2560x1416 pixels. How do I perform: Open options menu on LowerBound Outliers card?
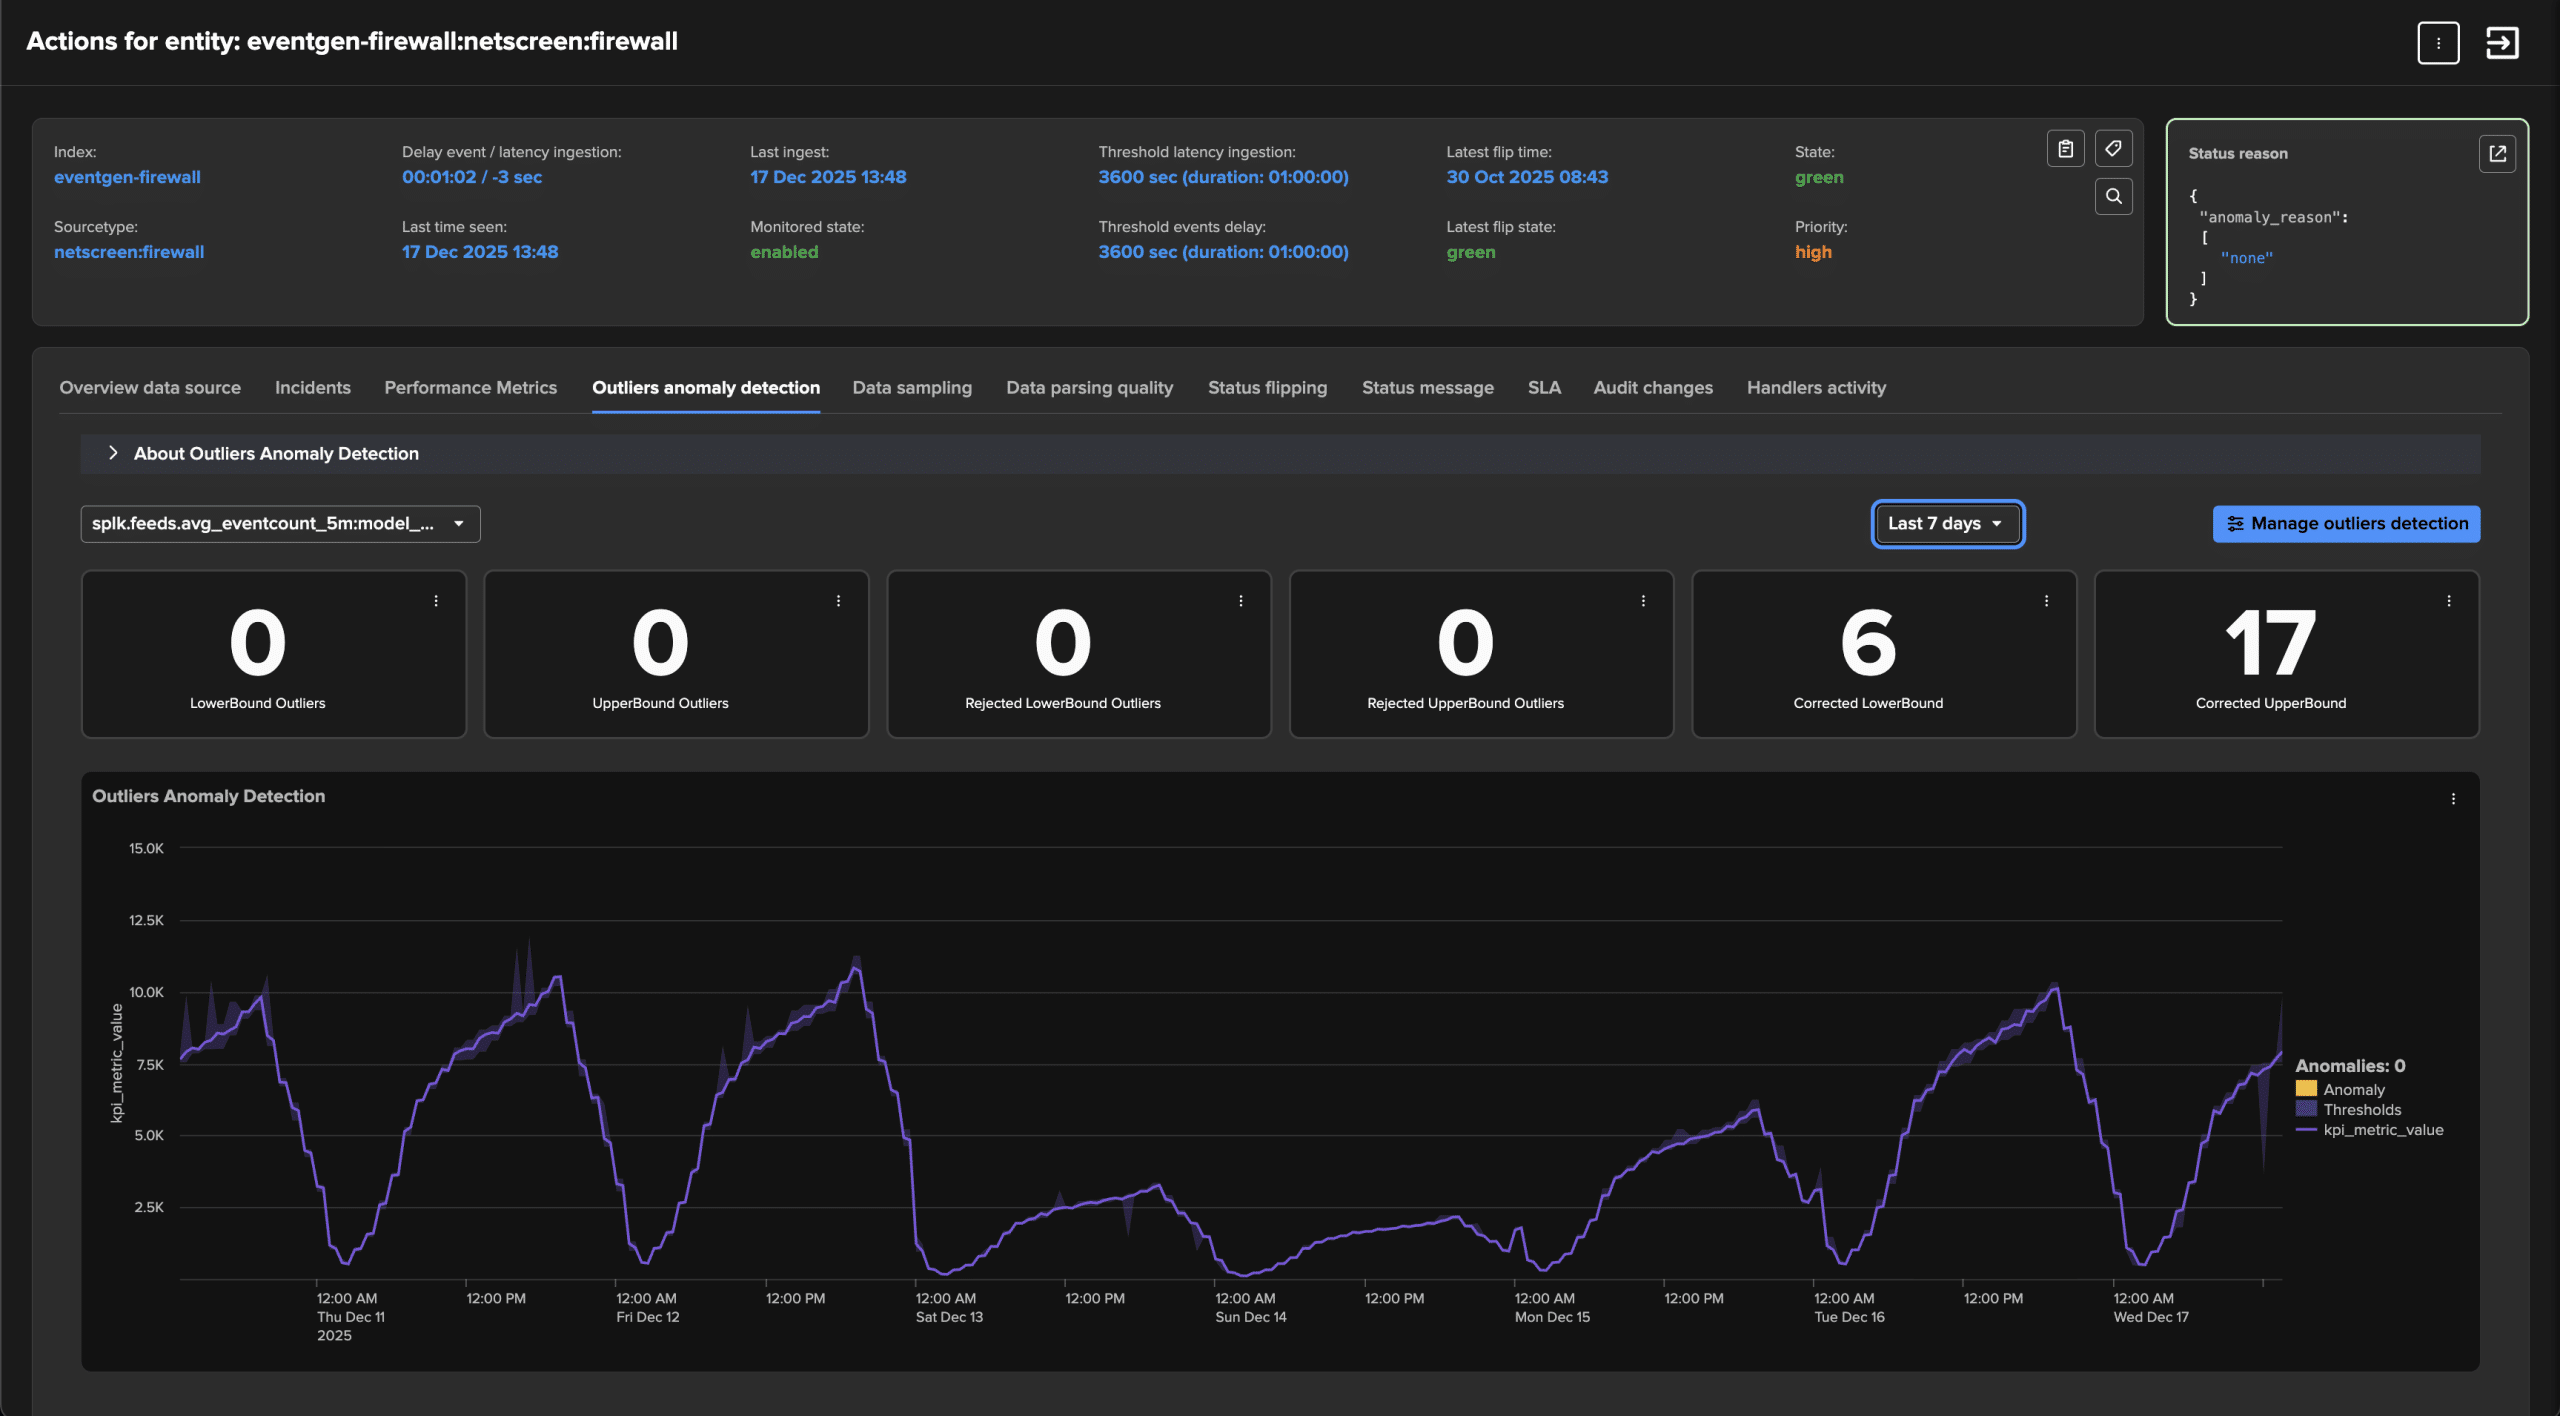point(436,601)
